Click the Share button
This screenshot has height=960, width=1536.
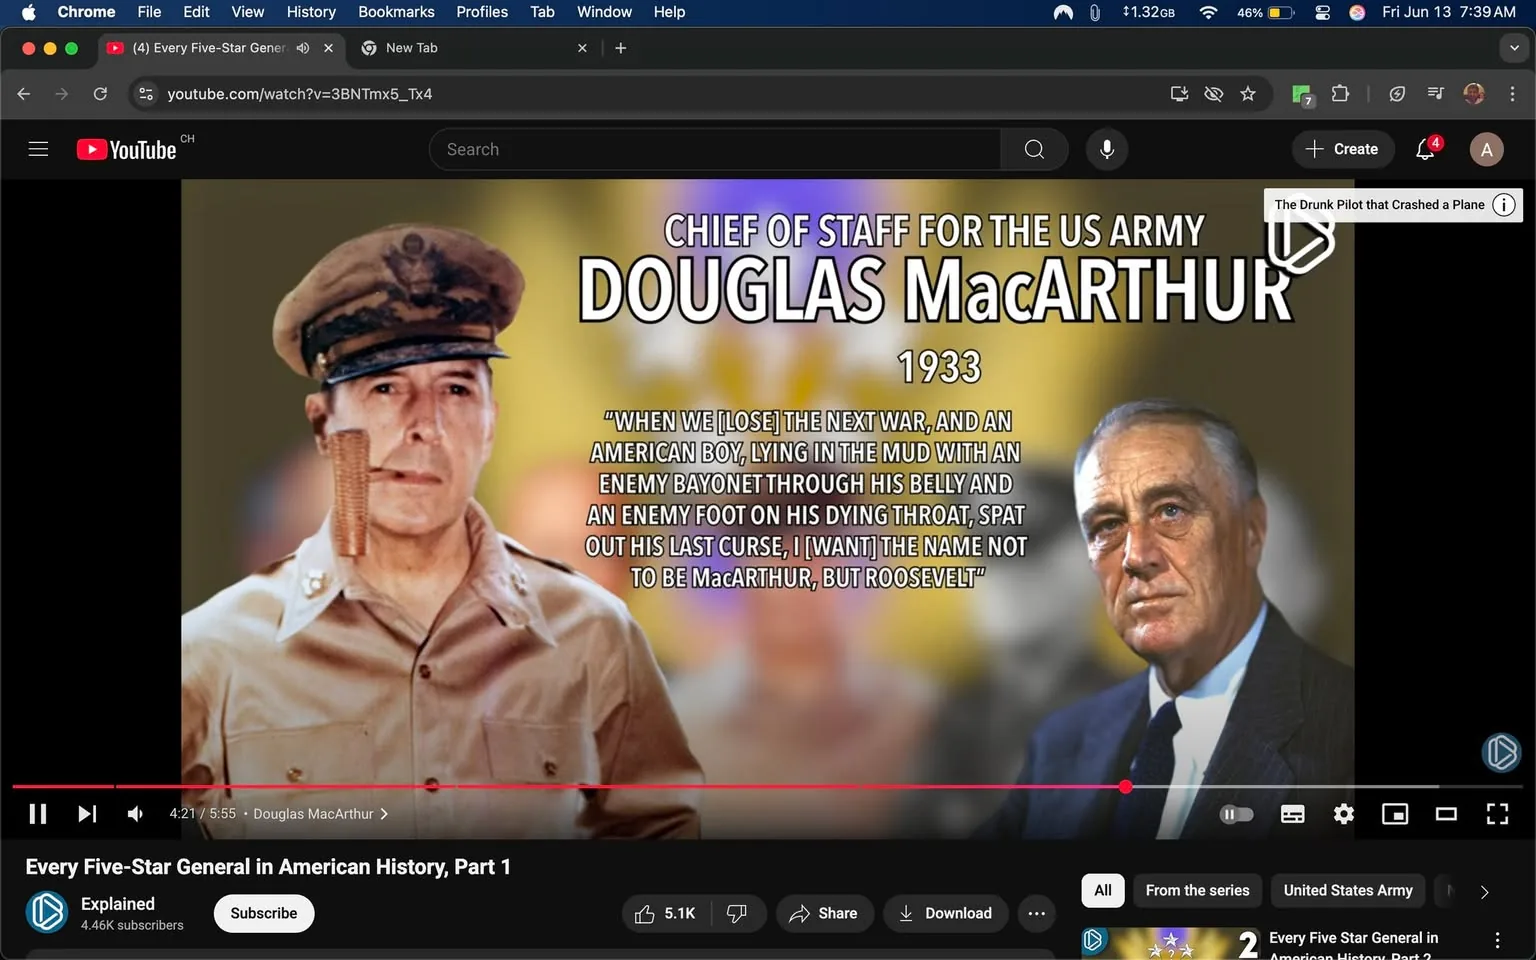(824, 913)
